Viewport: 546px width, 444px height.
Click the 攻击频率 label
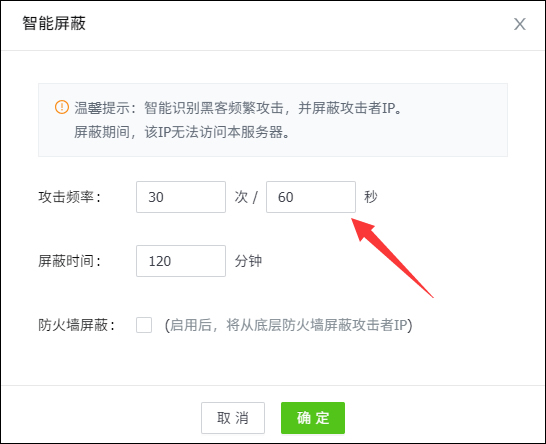(70, 197)
